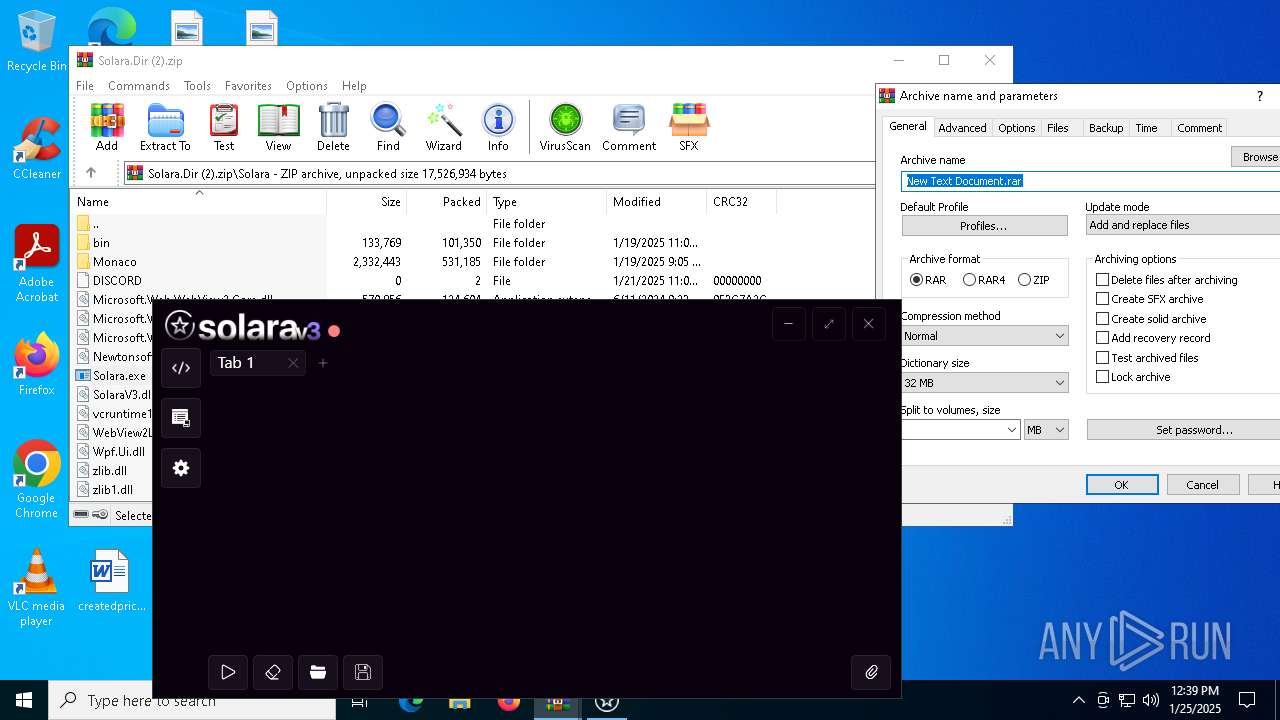
Task: Open the View toolbar icon
Action: click(278, 127)
